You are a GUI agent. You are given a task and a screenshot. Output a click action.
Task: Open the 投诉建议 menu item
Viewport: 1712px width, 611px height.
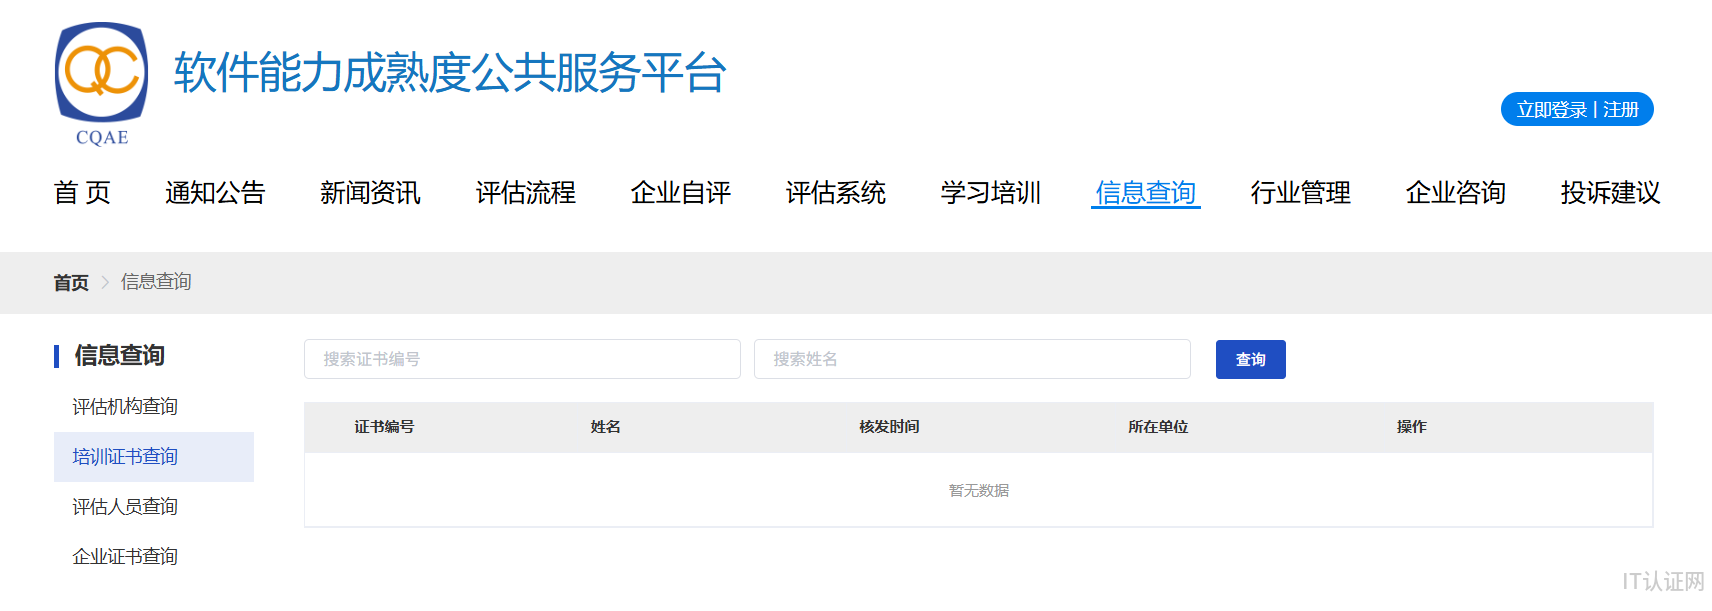click(1610, 192)
